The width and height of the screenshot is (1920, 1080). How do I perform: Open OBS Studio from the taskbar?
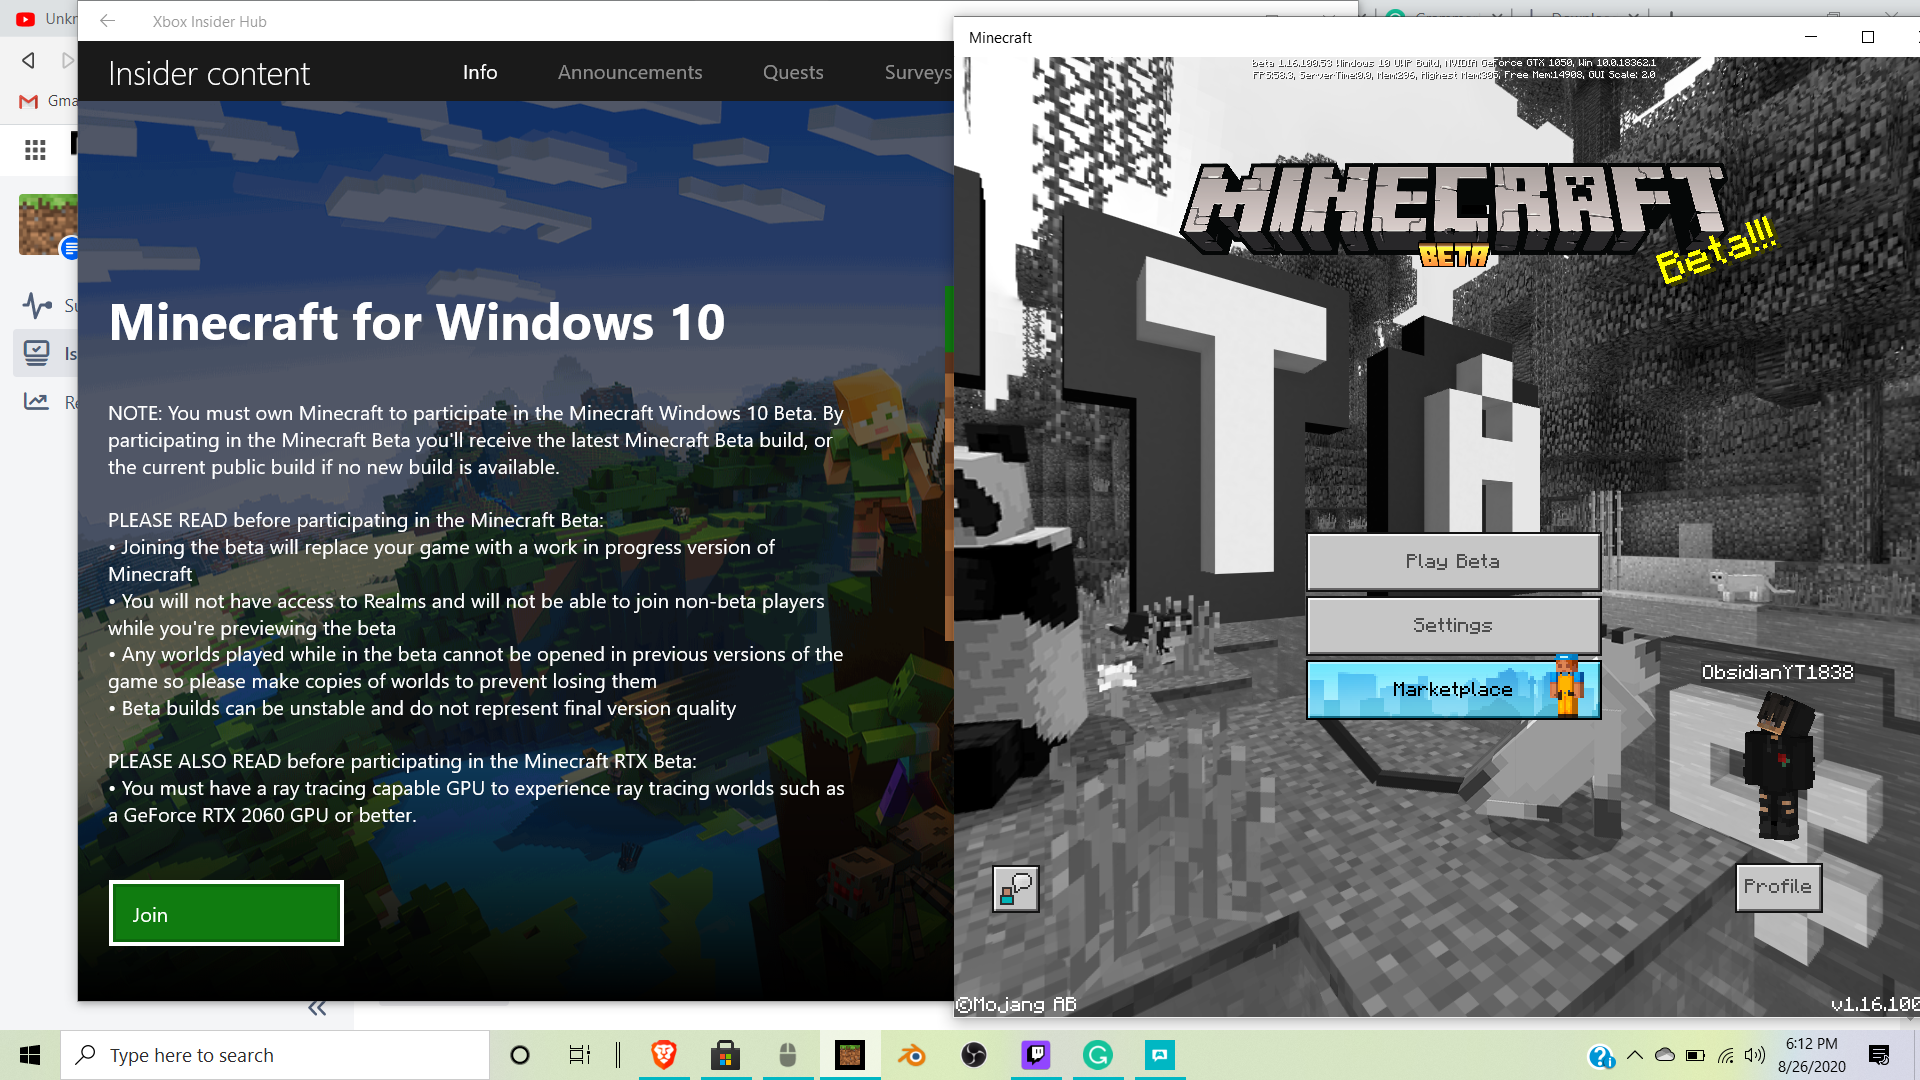point(973,1055)
